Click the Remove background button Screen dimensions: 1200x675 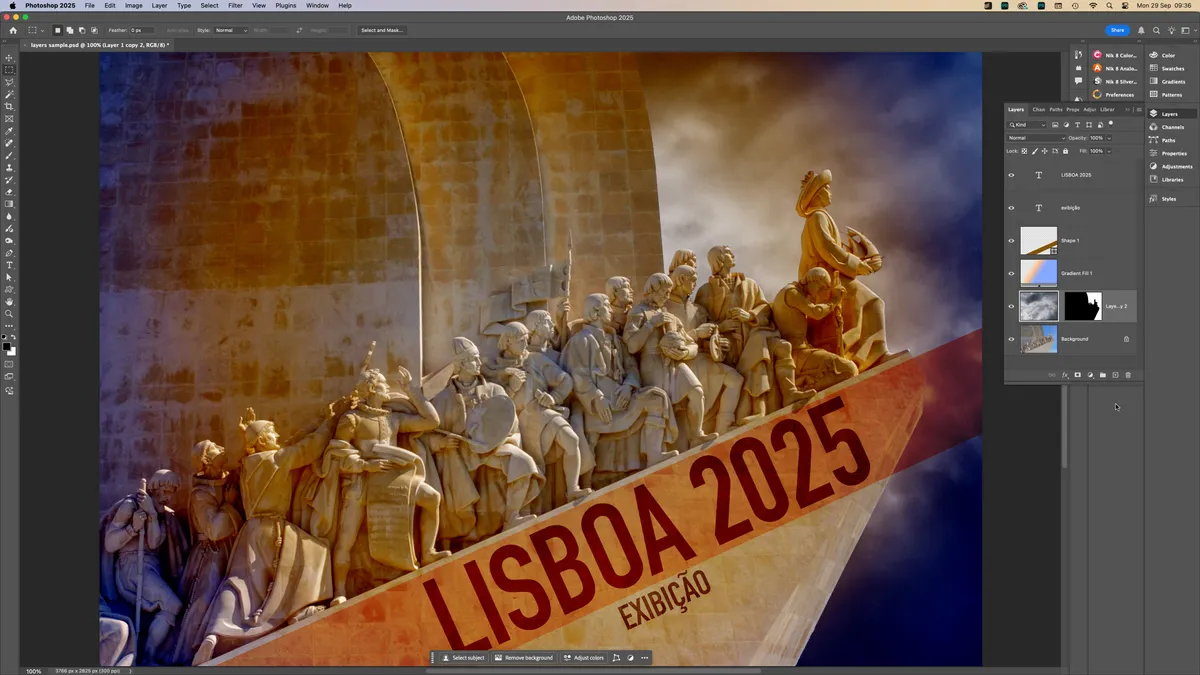(x=523, y=658)
